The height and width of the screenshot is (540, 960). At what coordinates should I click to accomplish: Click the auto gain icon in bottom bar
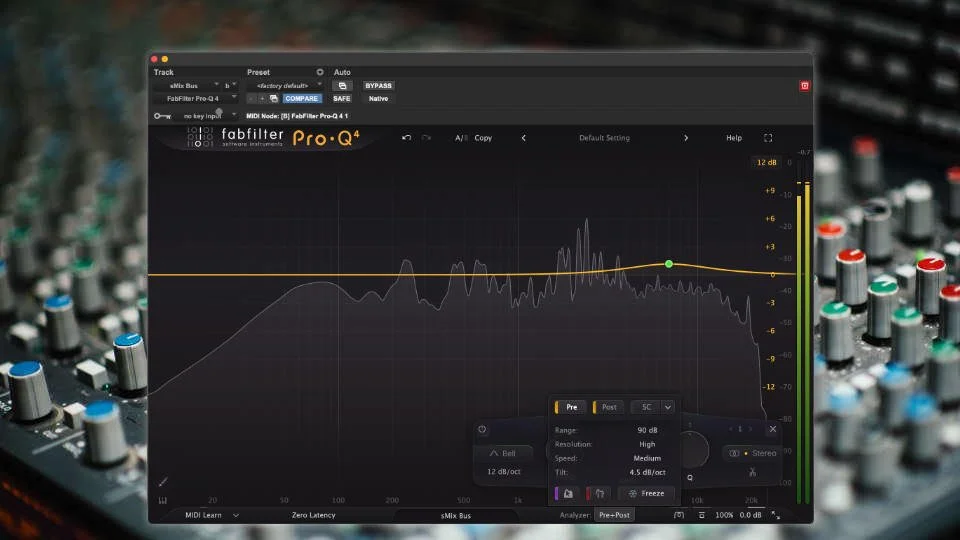coord(702,515)
